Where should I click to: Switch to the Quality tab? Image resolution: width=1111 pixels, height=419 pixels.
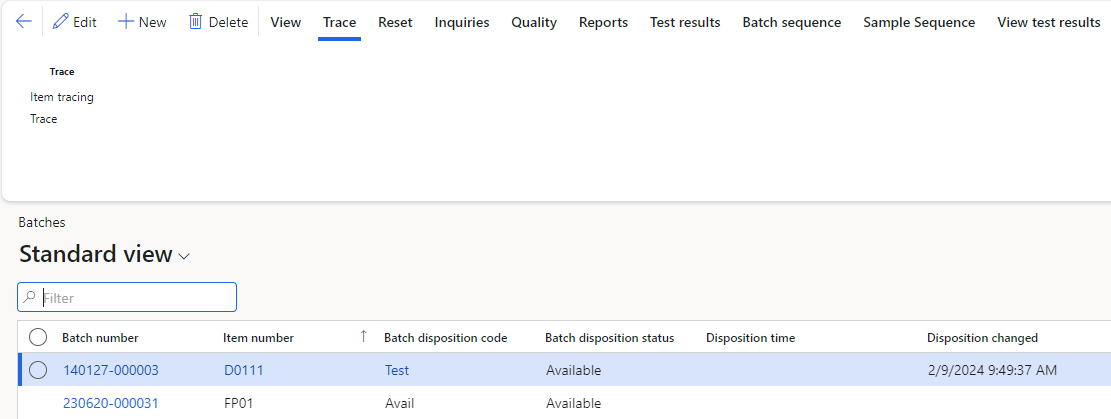click(534, 22)
